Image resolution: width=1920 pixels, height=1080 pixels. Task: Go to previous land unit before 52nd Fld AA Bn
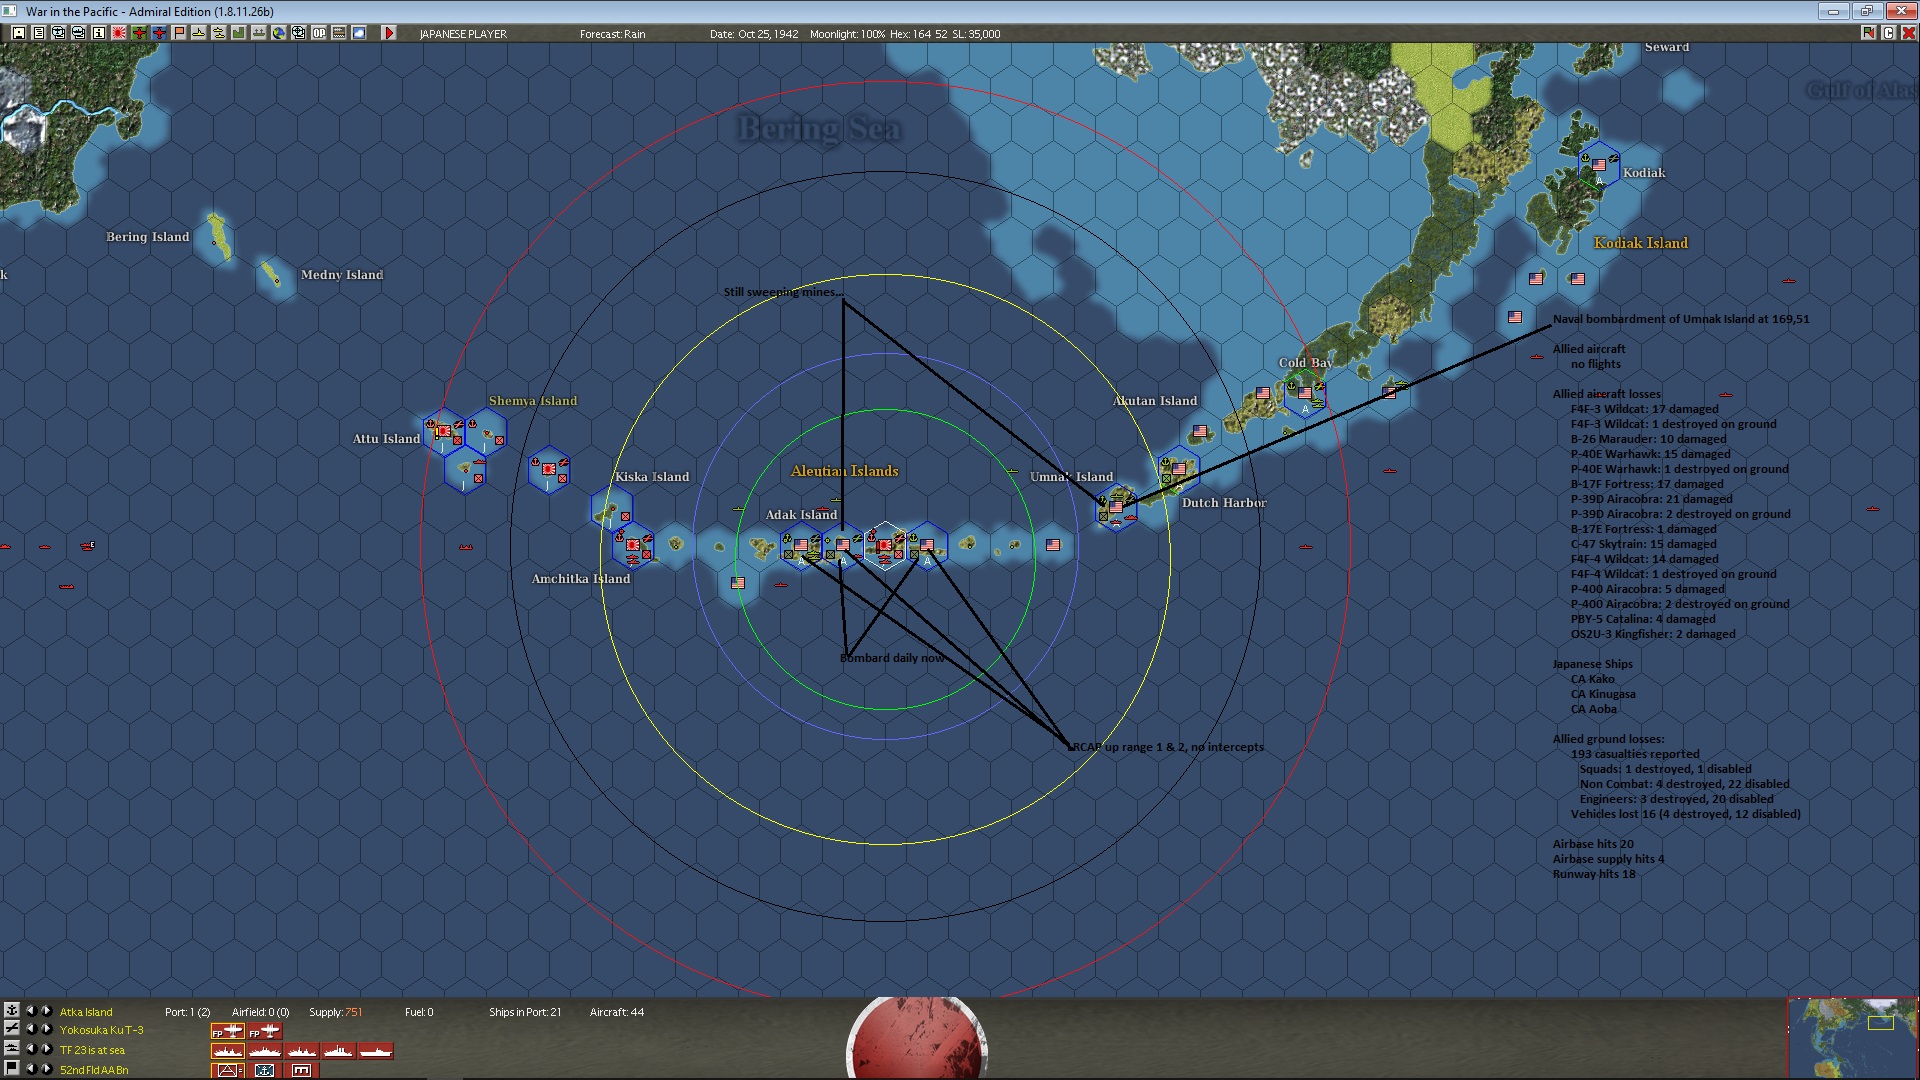tap(30, 1069)
